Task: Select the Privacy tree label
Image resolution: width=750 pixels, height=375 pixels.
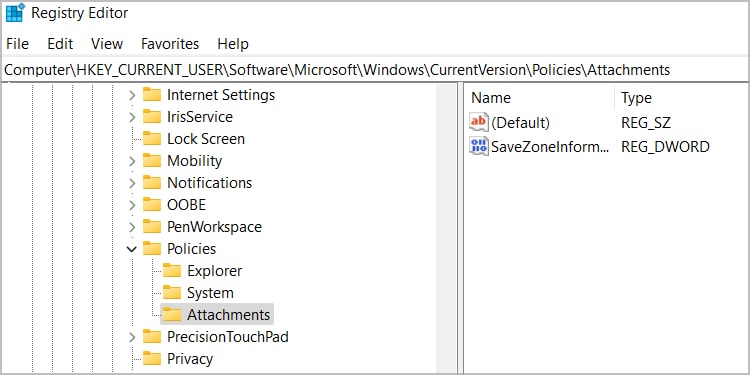Action: [190, 359]
